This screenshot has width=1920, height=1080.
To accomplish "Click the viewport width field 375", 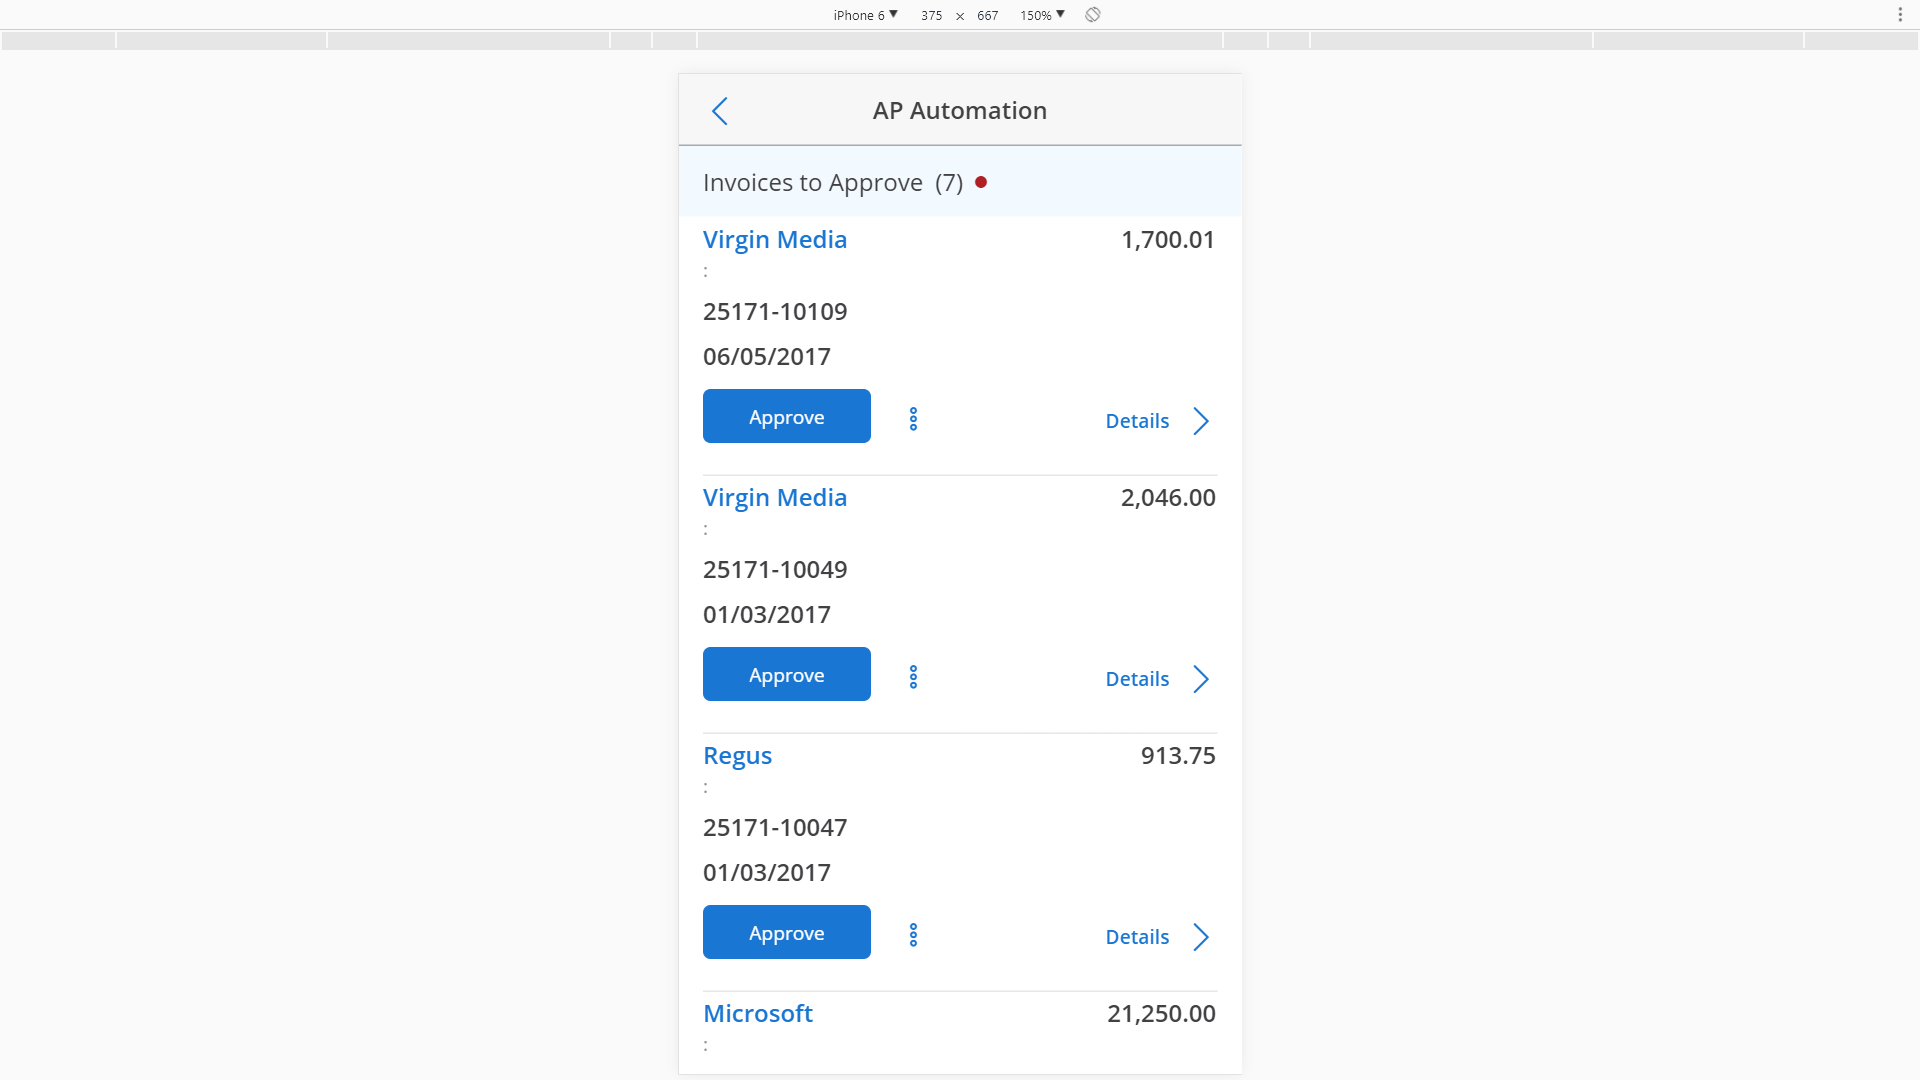I will (931, 16).
